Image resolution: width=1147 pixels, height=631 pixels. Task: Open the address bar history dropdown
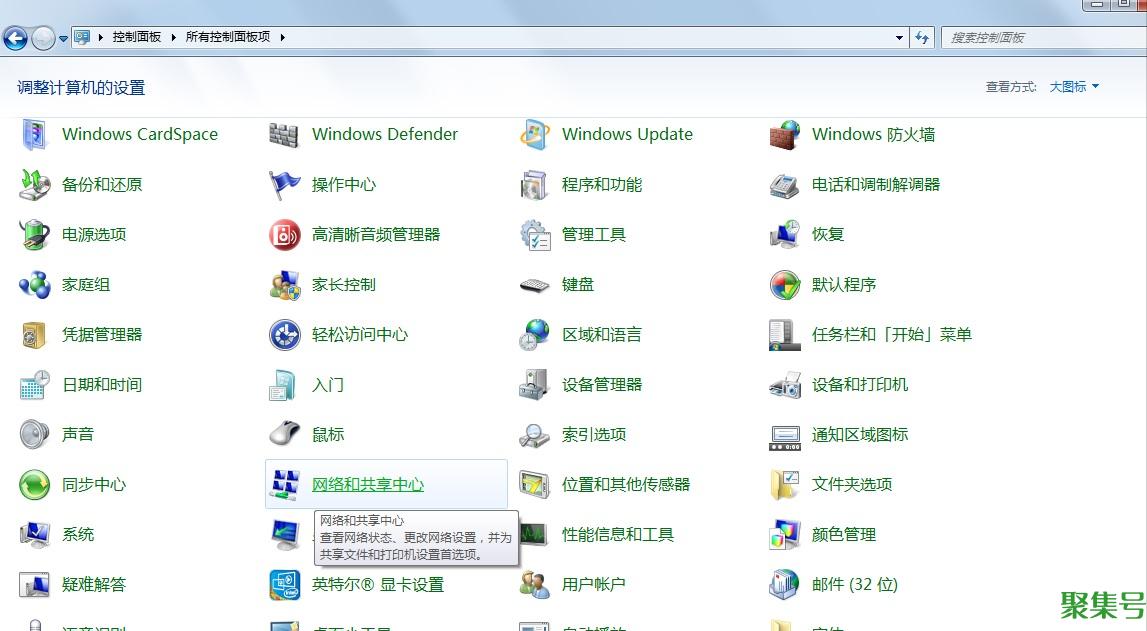(899, 37)
